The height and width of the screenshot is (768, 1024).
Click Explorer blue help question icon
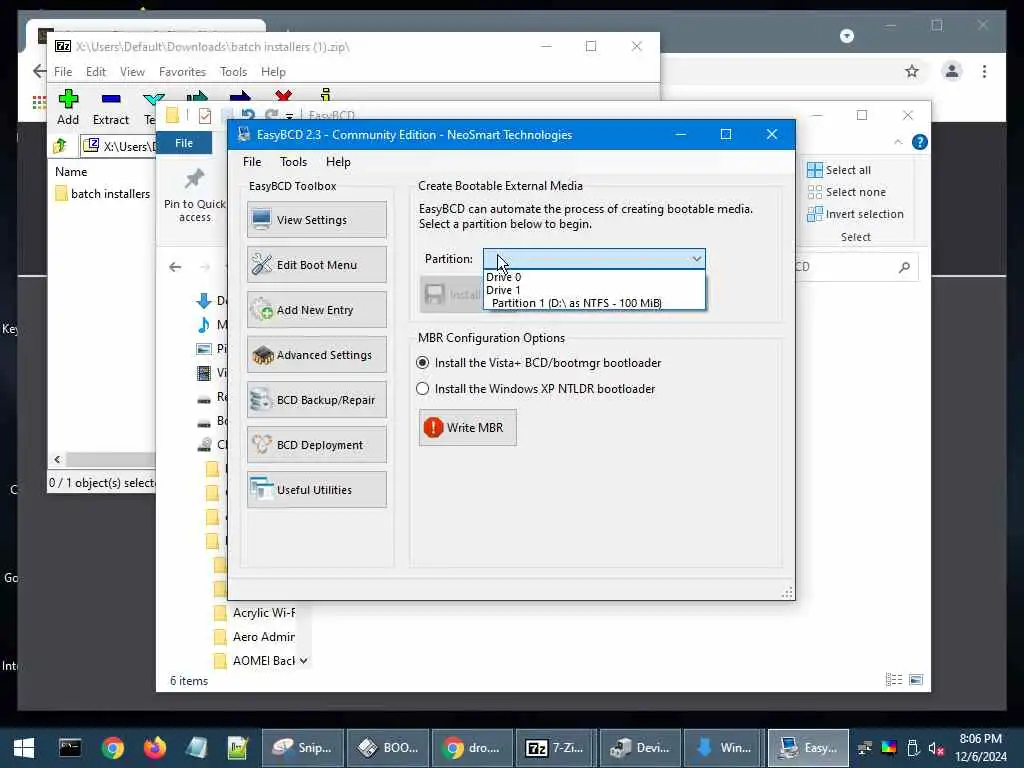click(x=920, y=142)
